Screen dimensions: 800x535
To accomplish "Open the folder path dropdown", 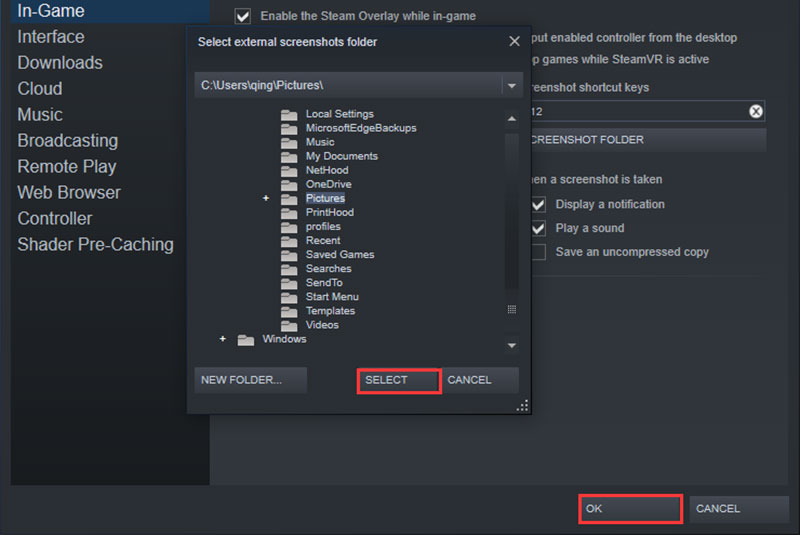I will click(511, 86).
